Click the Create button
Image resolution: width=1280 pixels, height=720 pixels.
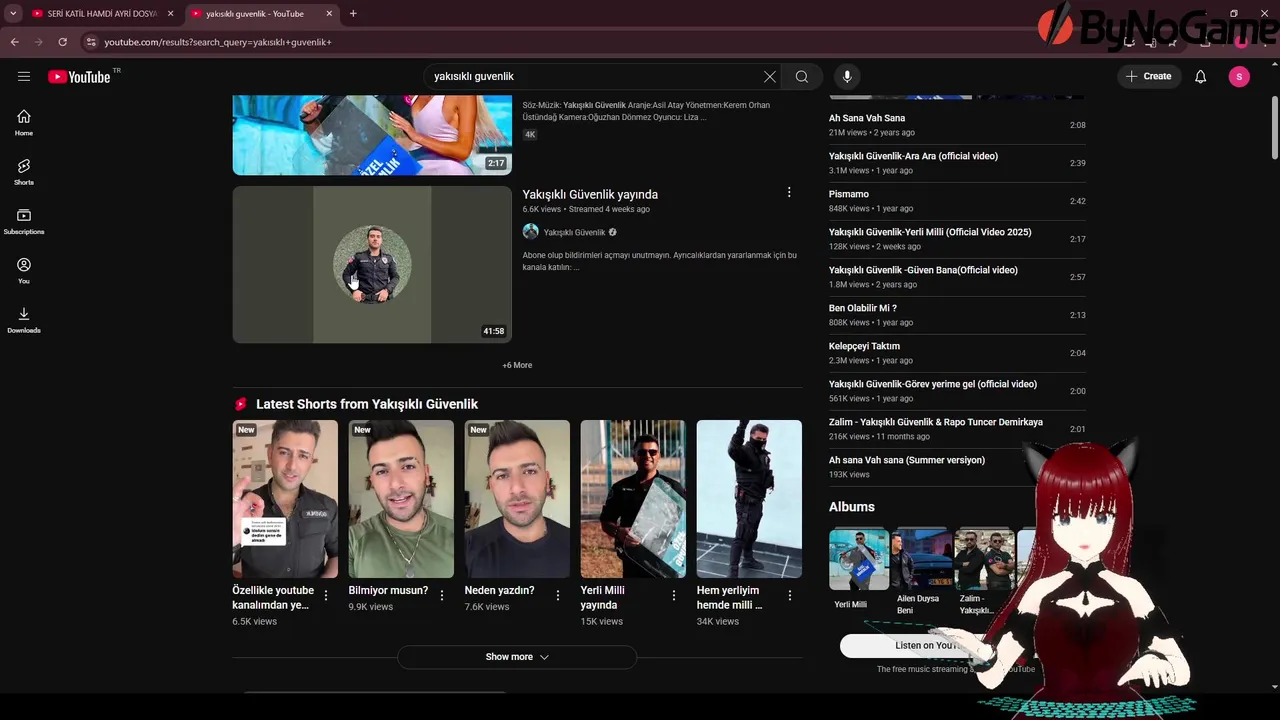point(1149,76)
